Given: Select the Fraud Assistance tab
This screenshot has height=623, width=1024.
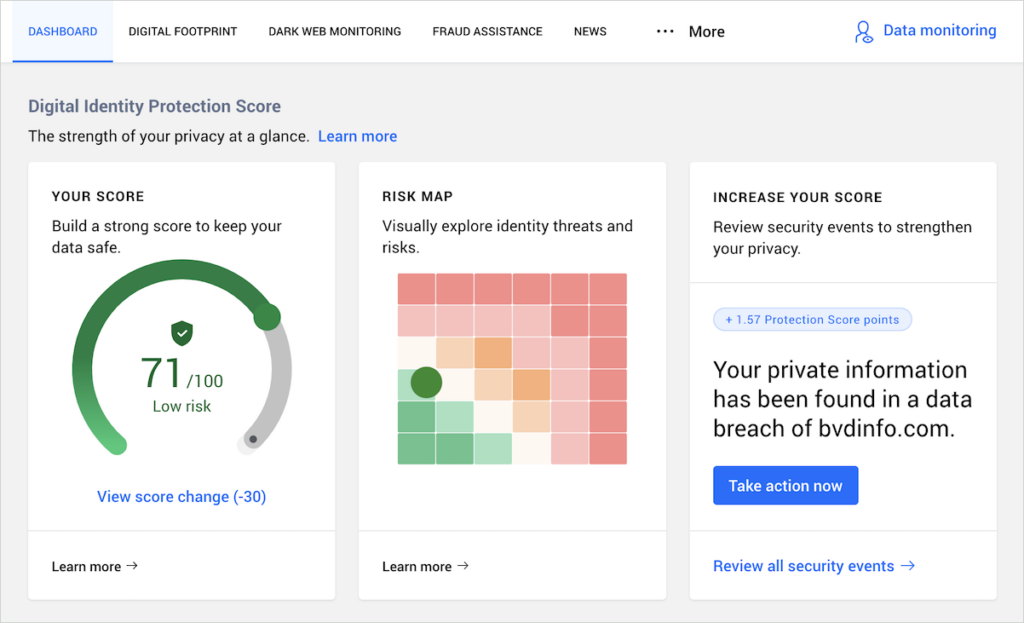Looking at the screenshot, I should click(x=487, y=31).
